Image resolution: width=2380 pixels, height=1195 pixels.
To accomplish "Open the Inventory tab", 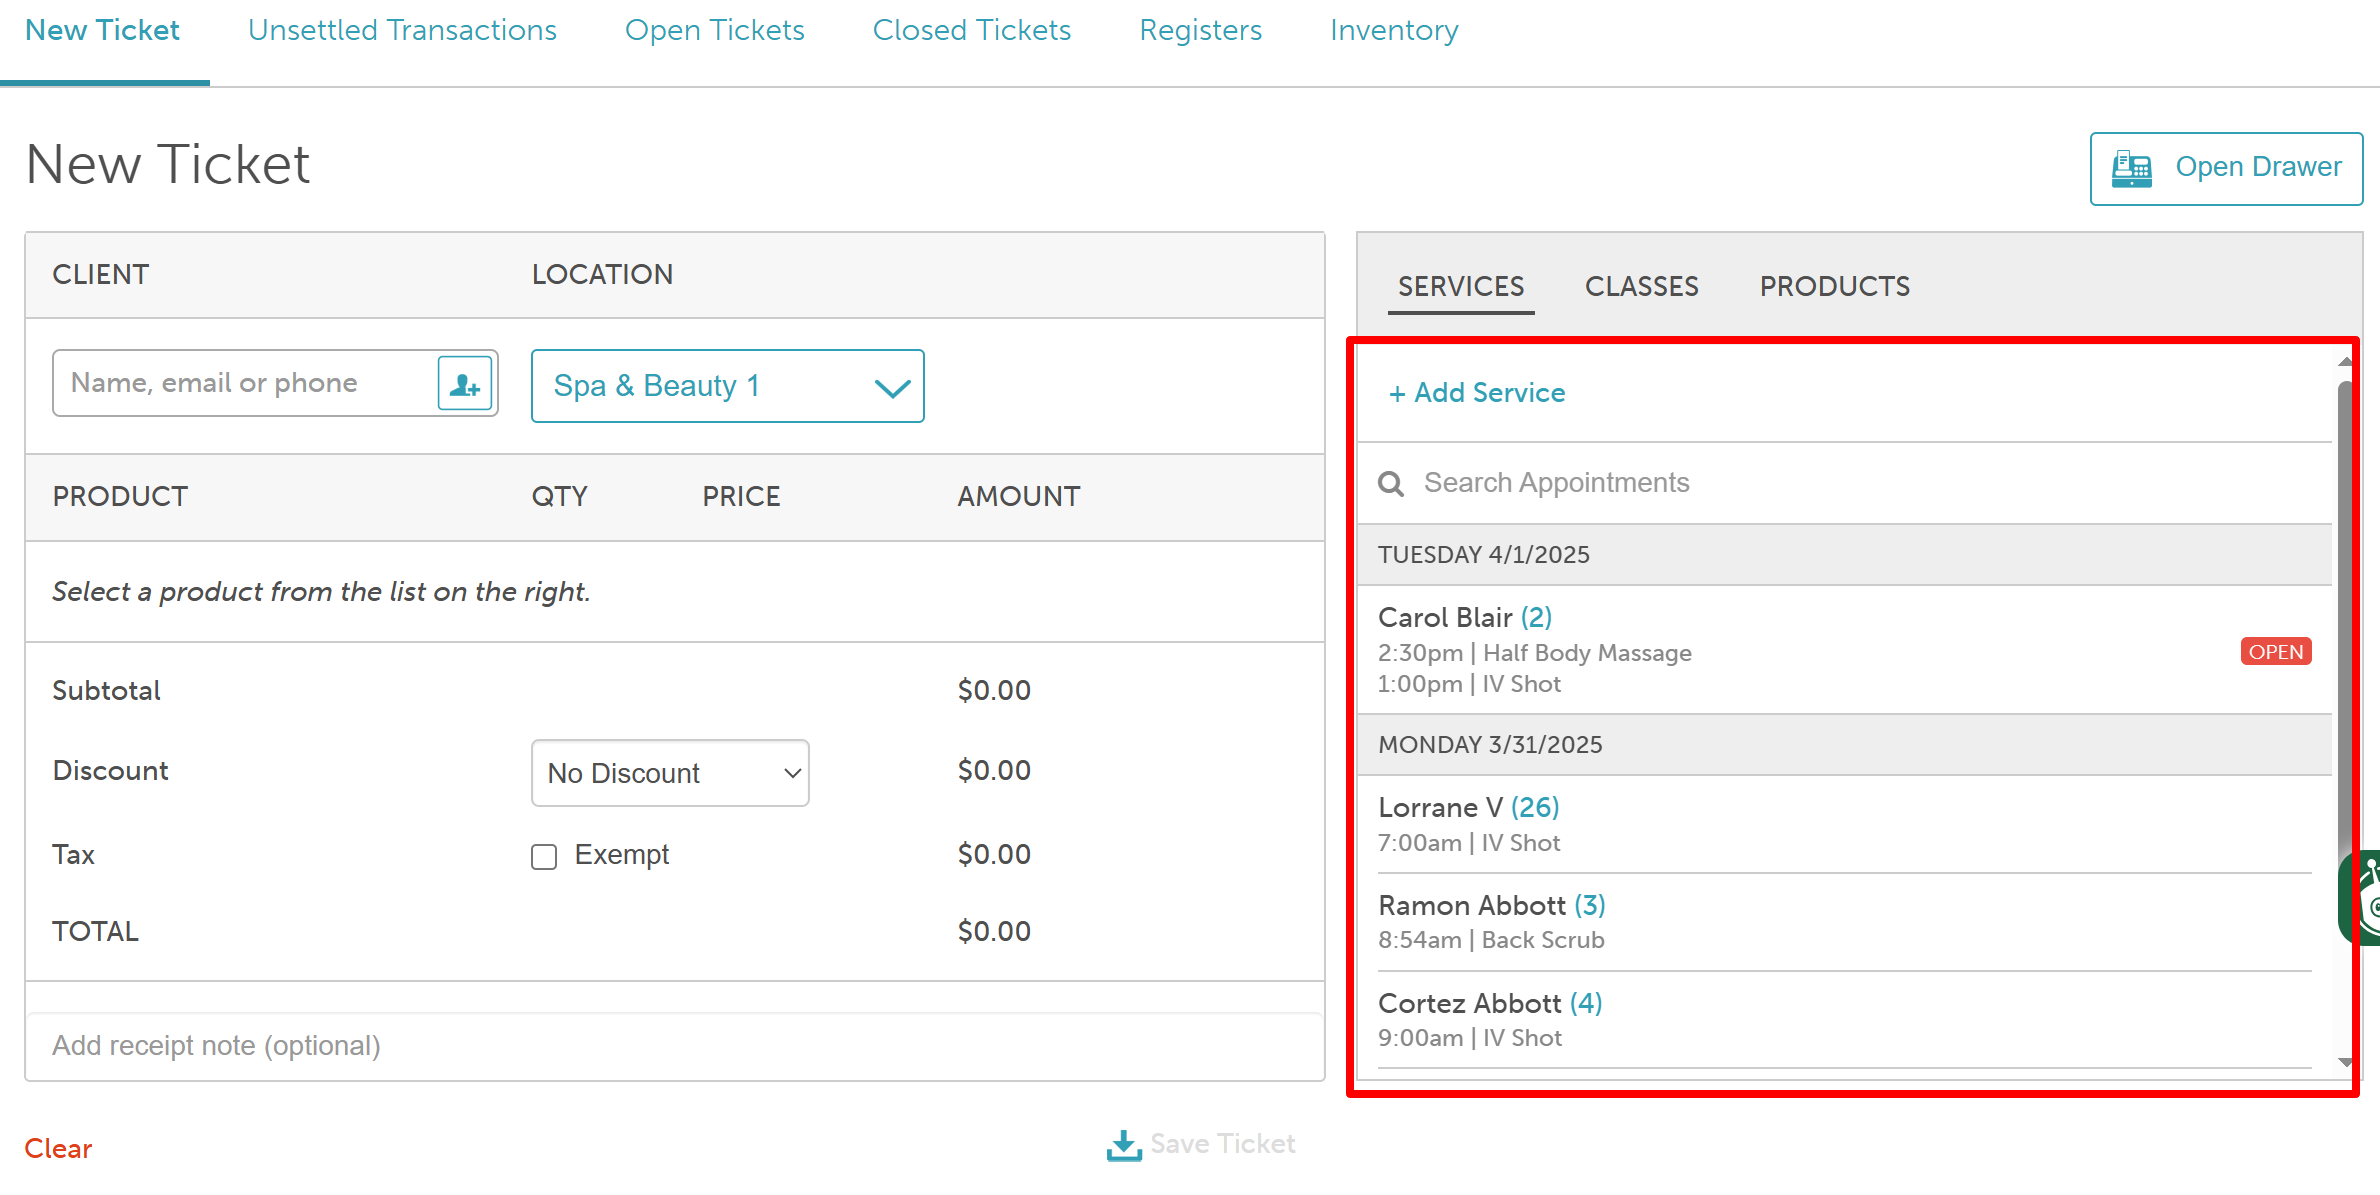I will (x=1393, y=31).
